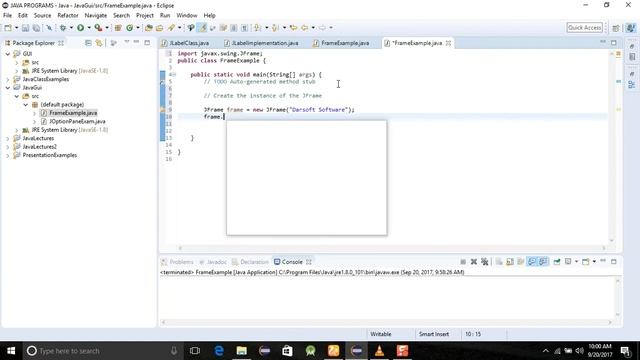Switch to the JLabelClass.java editor tab
Image resolution: width=640 pixels, height=360 pixels.
click(x=185, y=43)
